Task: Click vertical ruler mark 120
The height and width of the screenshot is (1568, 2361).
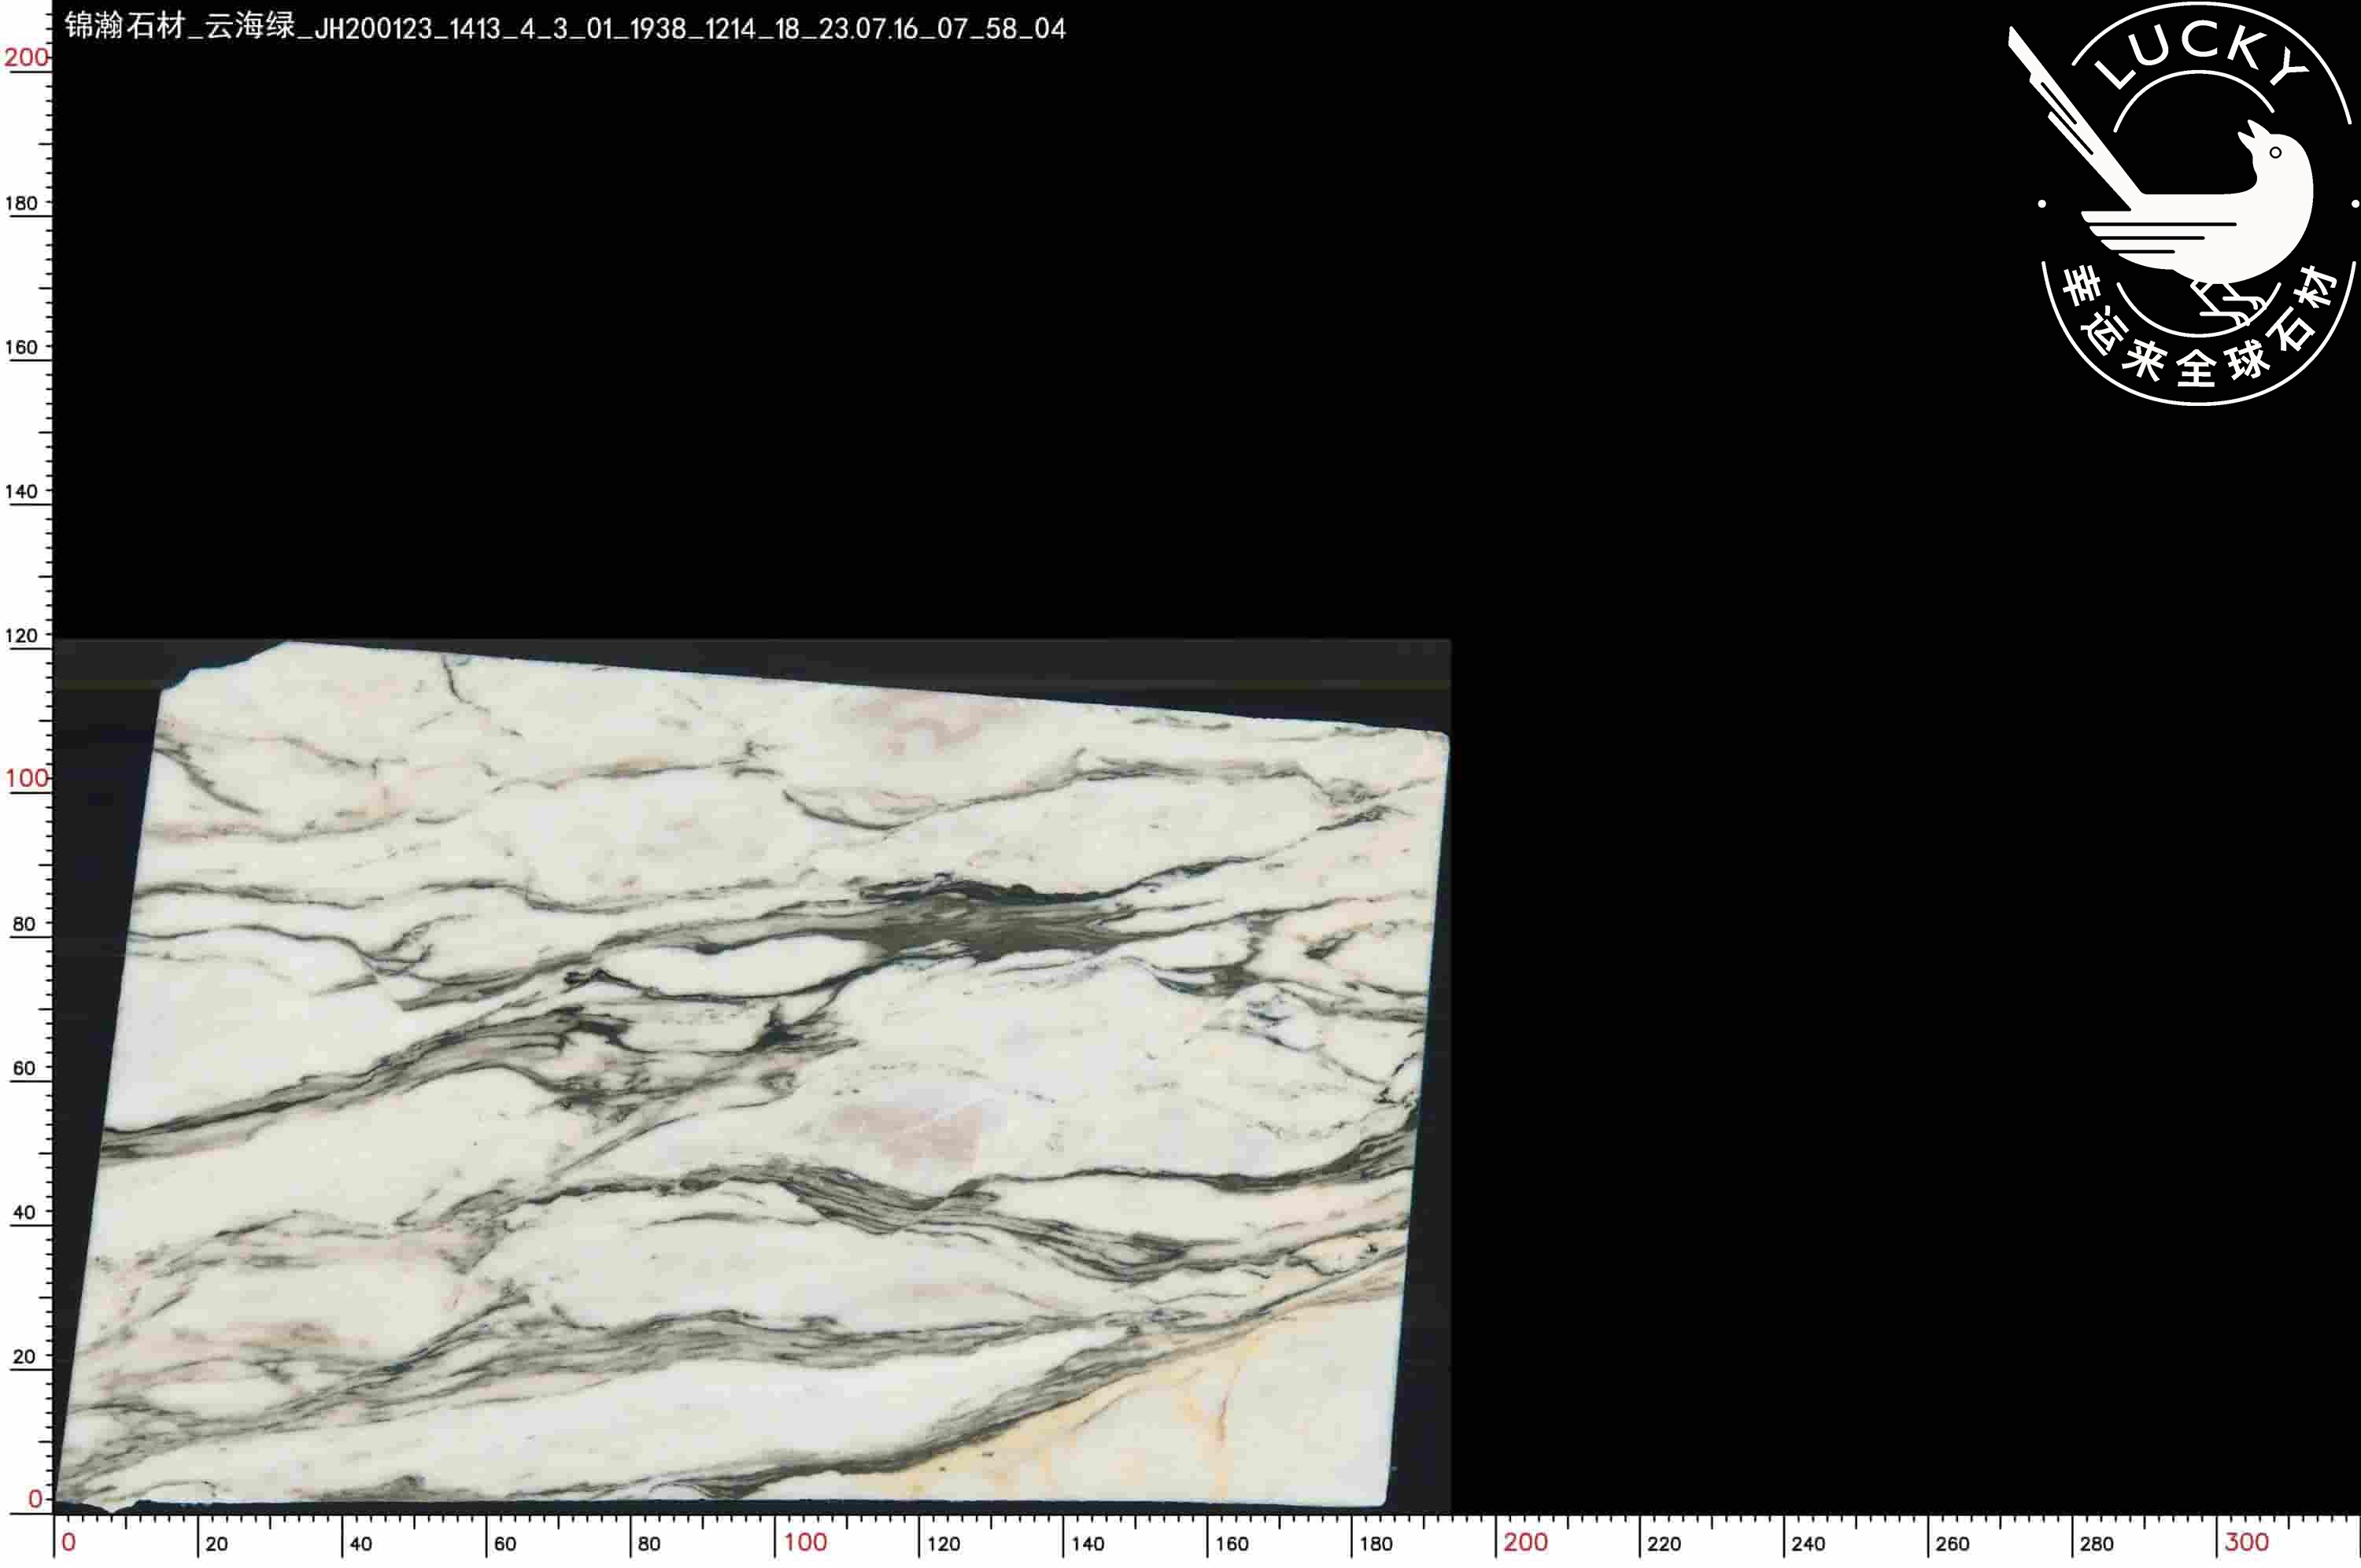Action: (x=21, y=635)
